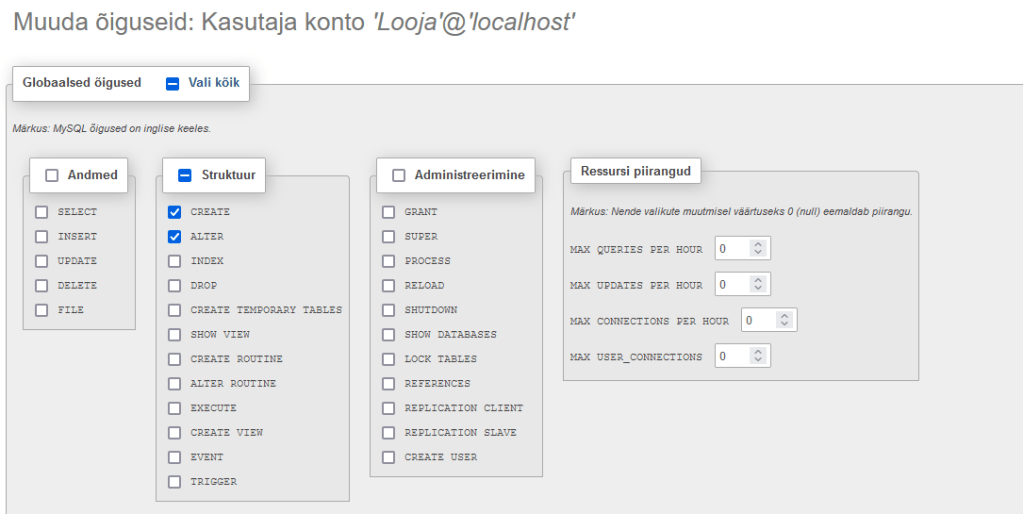
Task: Enable the SHOW DATABASES privilege
Action: pos(389,335)
